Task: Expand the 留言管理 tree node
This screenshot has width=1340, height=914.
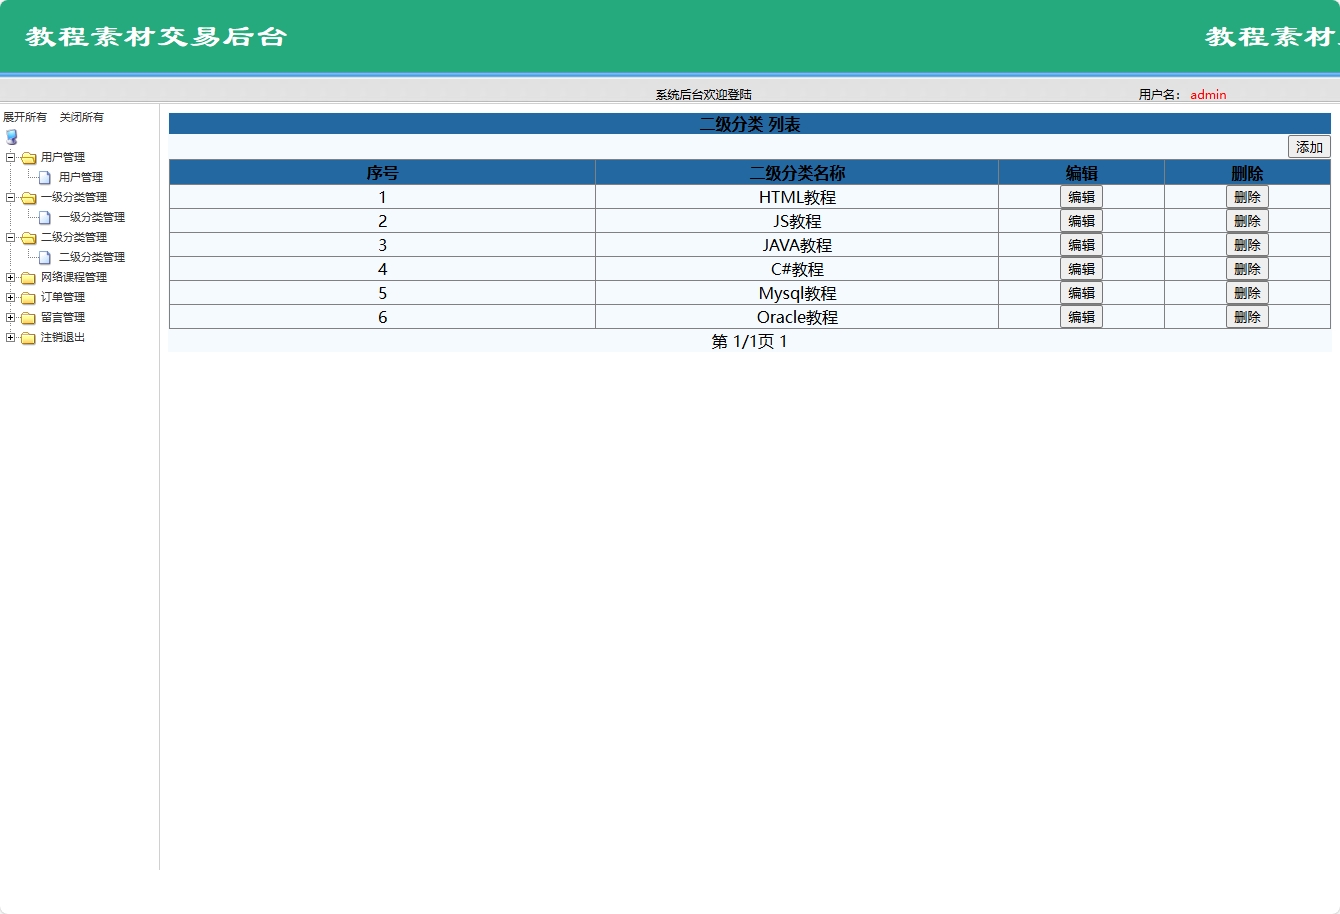Action: click(10, 317)
